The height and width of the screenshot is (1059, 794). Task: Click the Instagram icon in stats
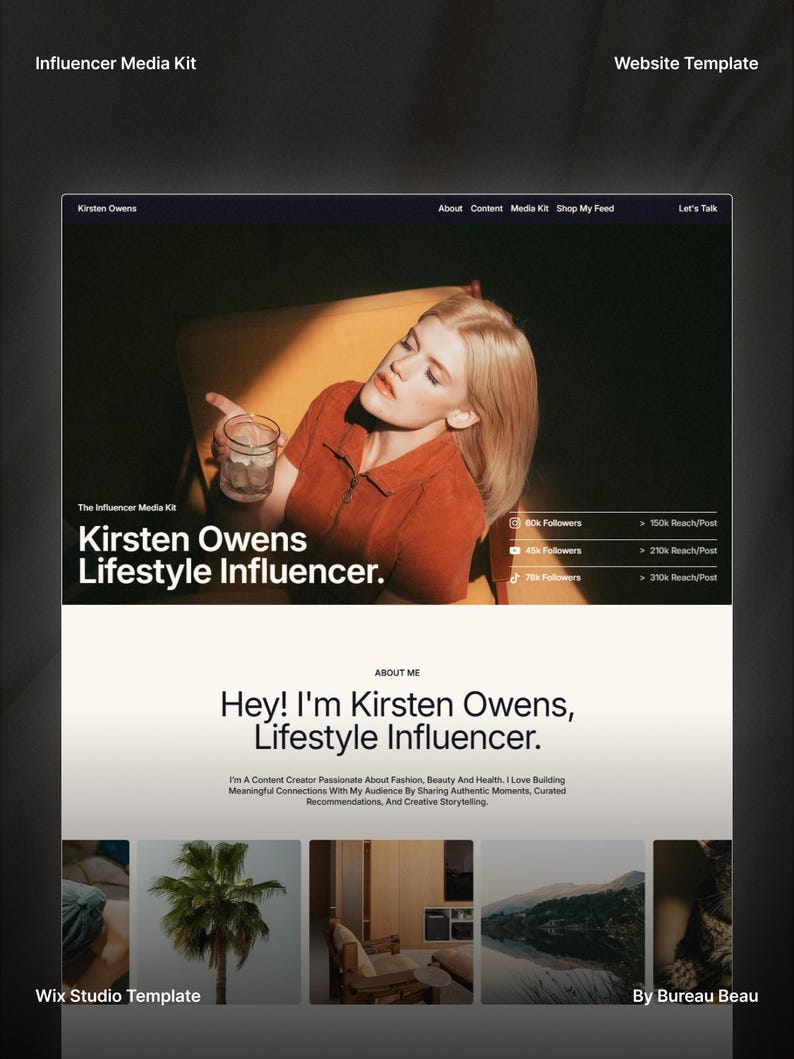point(514,523)
